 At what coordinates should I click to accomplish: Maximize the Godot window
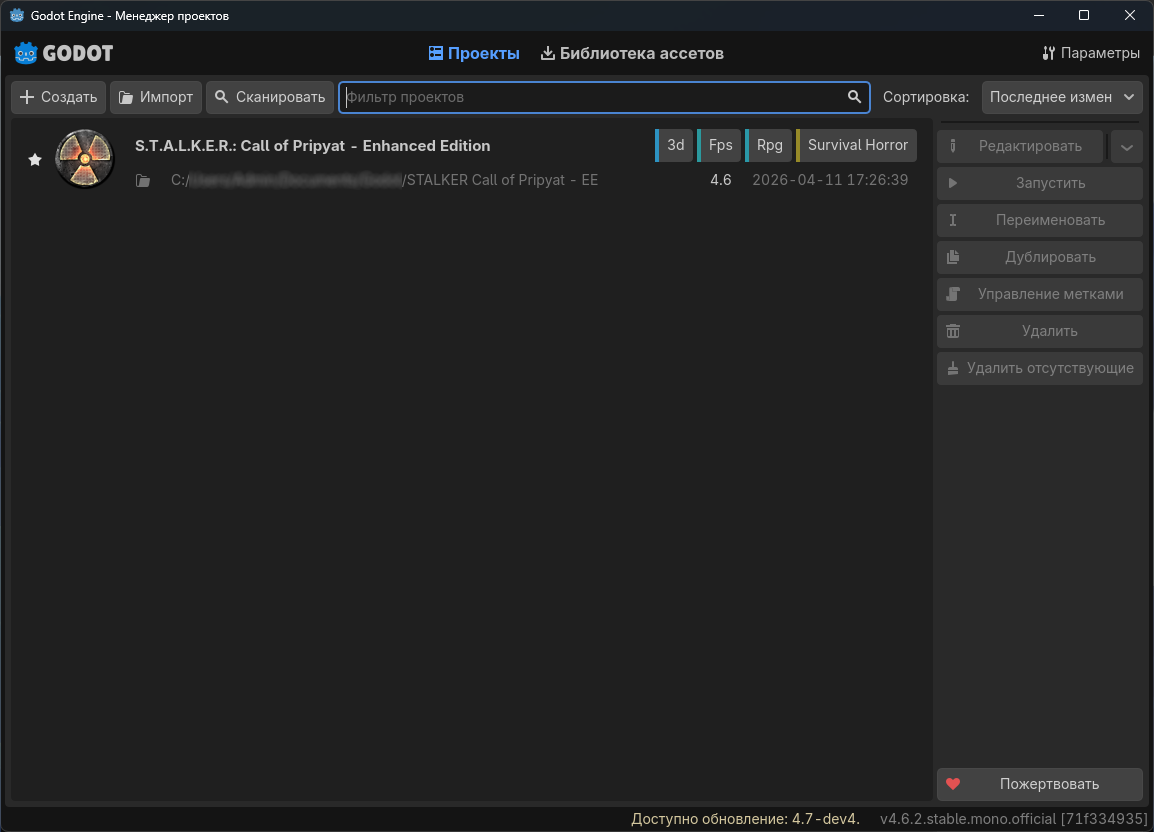[1083, 15]
